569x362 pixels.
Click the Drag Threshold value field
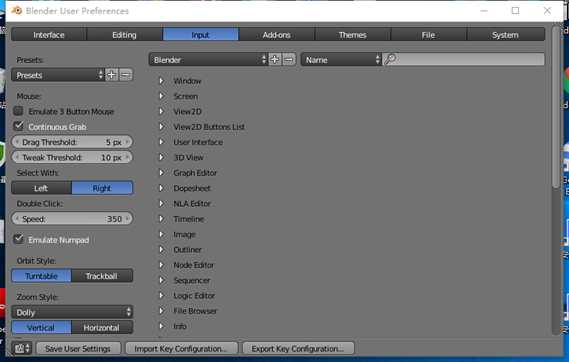[72, 142]
